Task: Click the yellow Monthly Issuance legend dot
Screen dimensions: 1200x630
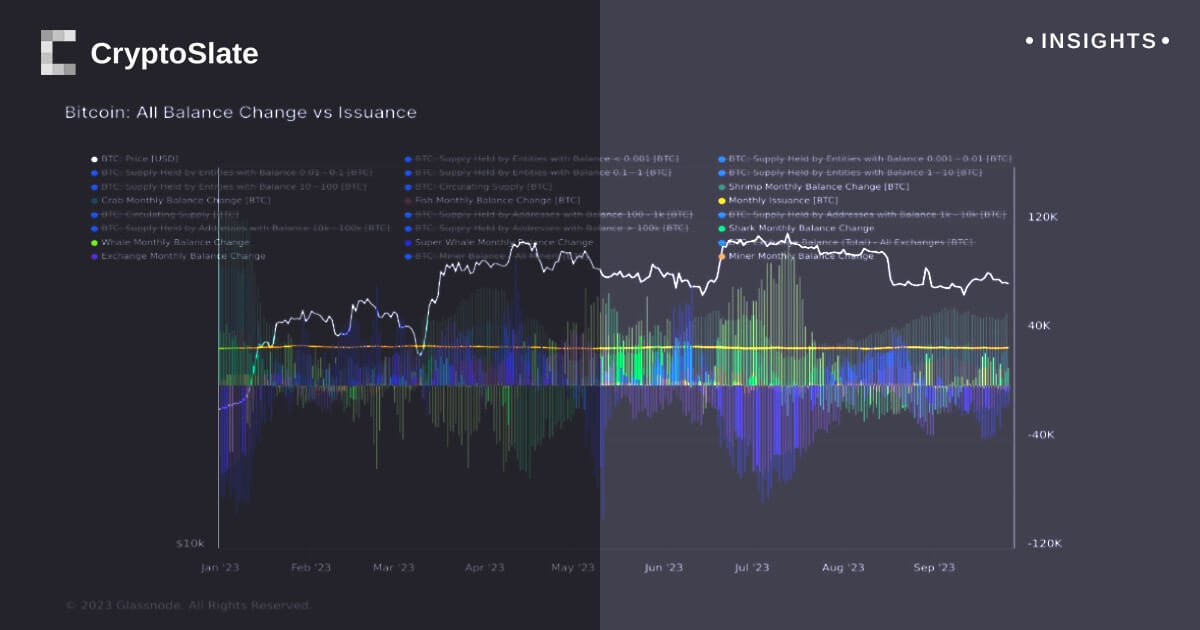Action: pyautogui.click(x=721, y=201)
